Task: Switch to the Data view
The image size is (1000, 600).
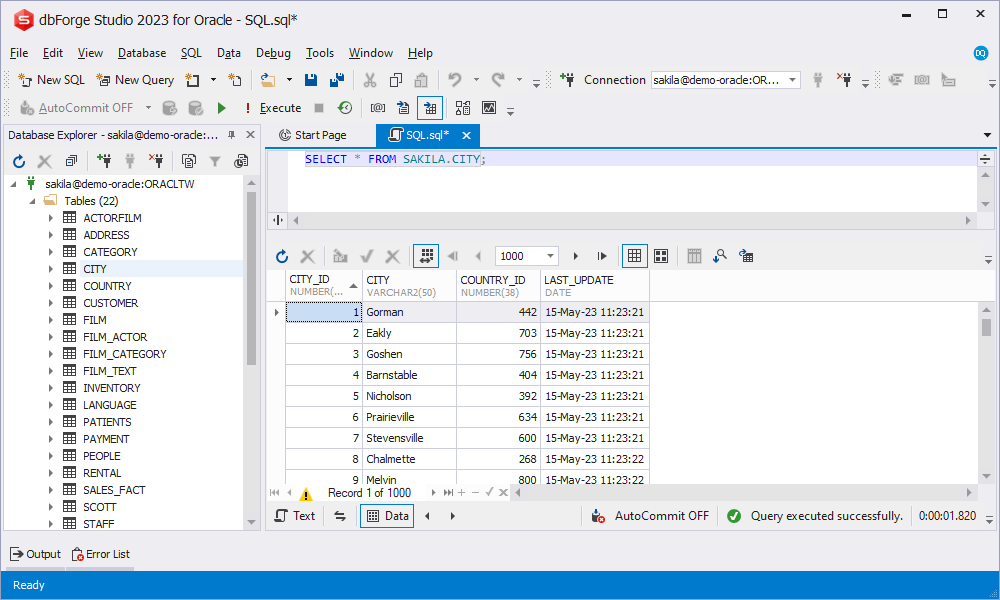Action: pyautogui.click(x=387, y=516)
